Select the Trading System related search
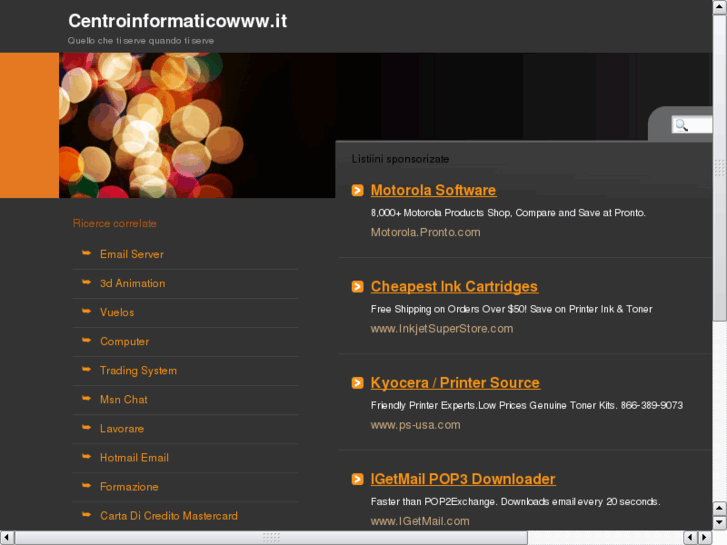 (x=138, y=371)
